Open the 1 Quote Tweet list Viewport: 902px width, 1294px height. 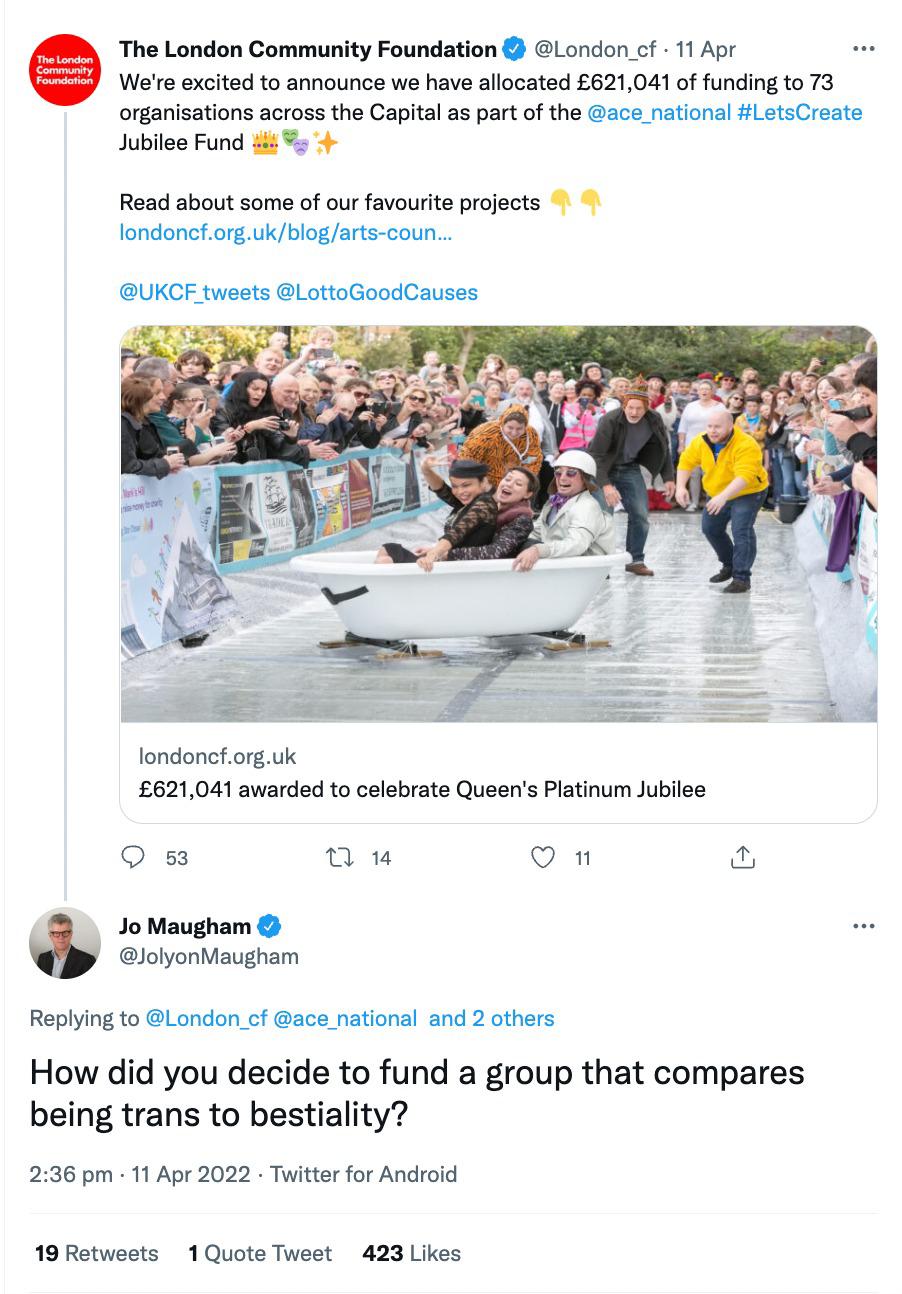tap(260, 1253)
